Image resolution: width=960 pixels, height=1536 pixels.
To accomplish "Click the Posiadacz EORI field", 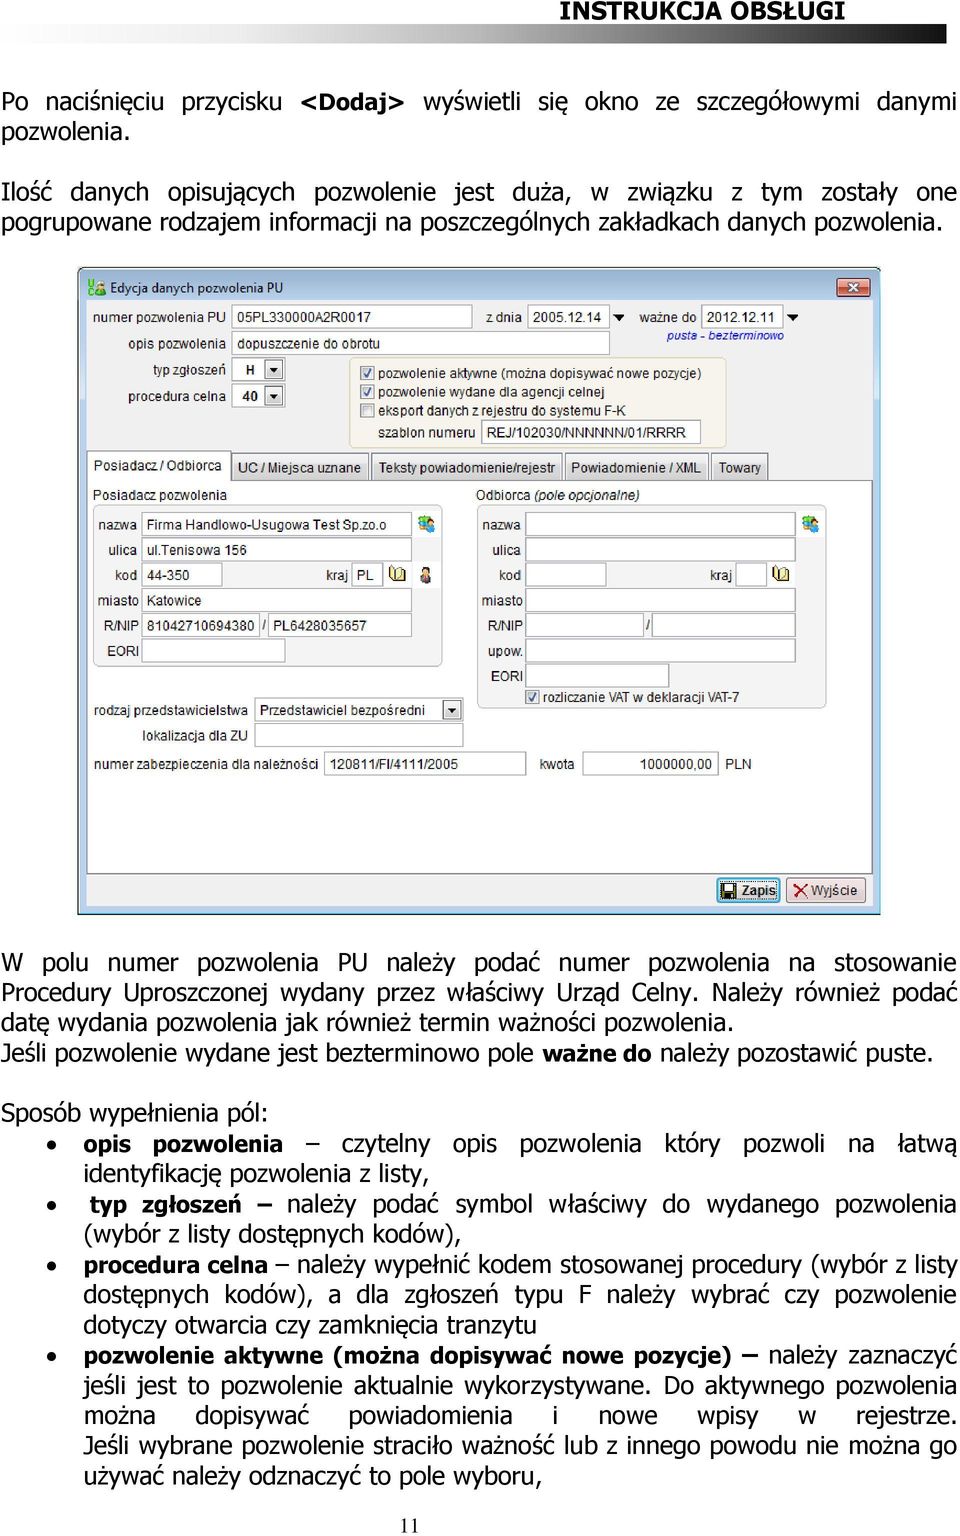I will 214,650.
